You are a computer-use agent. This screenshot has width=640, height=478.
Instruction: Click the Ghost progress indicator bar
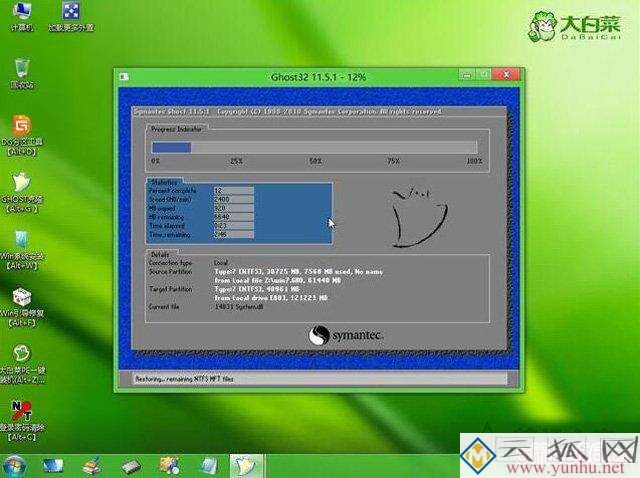tap(314, 147)
